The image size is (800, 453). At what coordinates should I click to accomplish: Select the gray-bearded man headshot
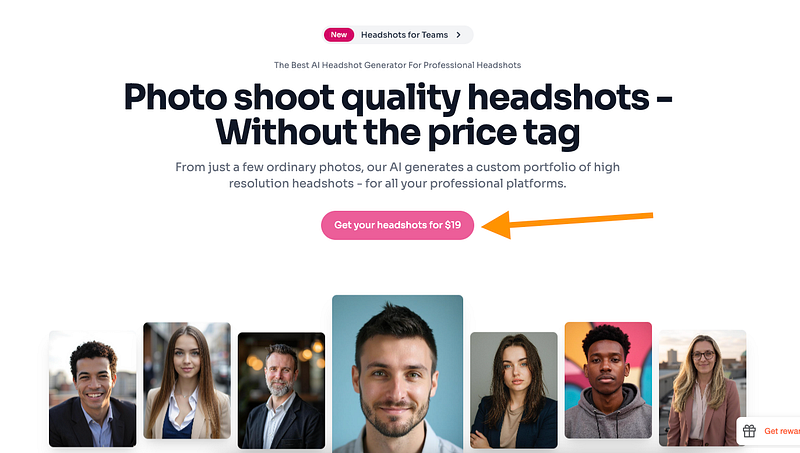click(281, 391)
